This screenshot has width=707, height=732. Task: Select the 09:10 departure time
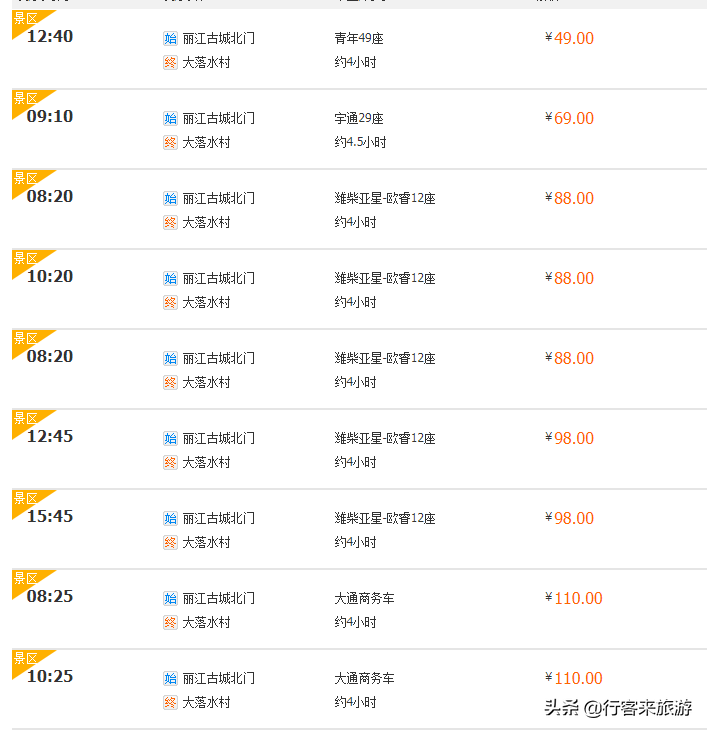[50, 116]
